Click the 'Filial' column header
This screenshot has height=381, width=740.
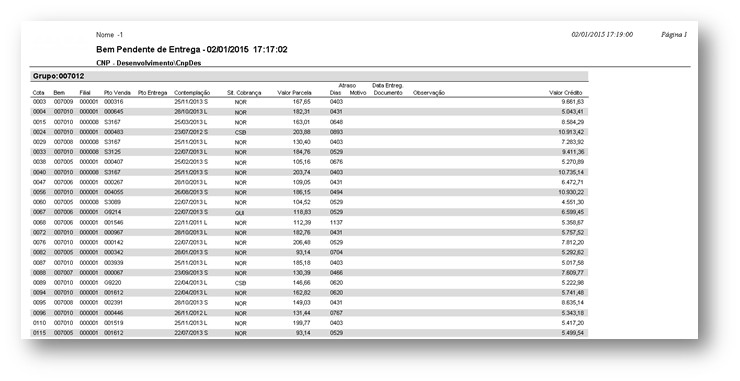click(85, 93)
